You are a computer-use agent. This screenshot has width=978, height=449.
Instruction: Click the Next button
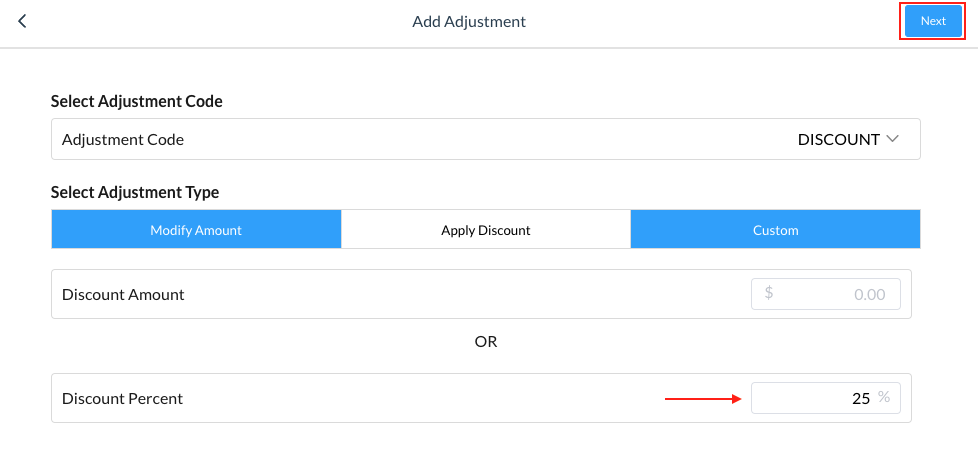pos(932,21)
